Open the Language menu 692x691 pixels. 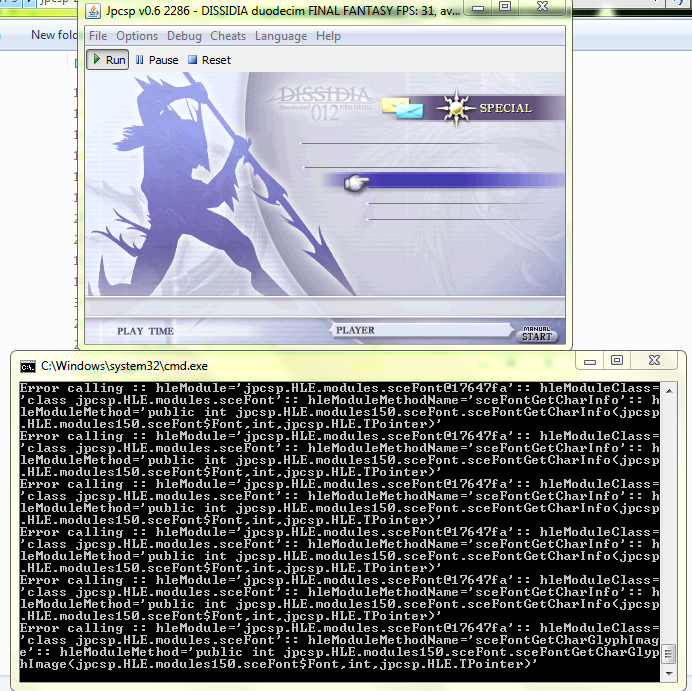click(x=281, y=36)
